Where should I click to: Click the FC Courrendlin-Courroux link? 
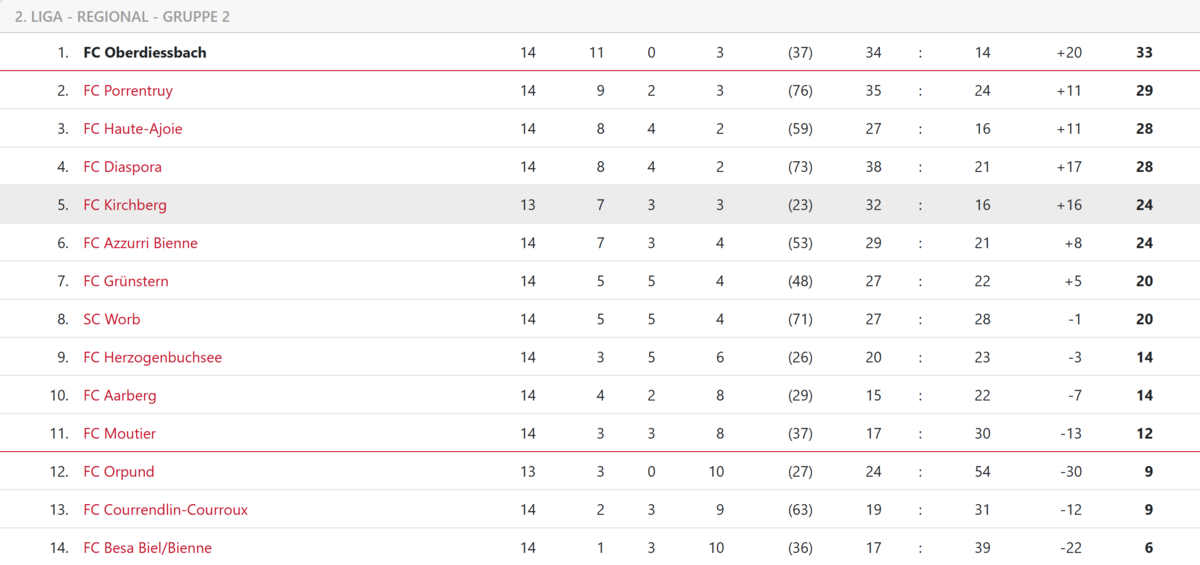tap(165, 510)
